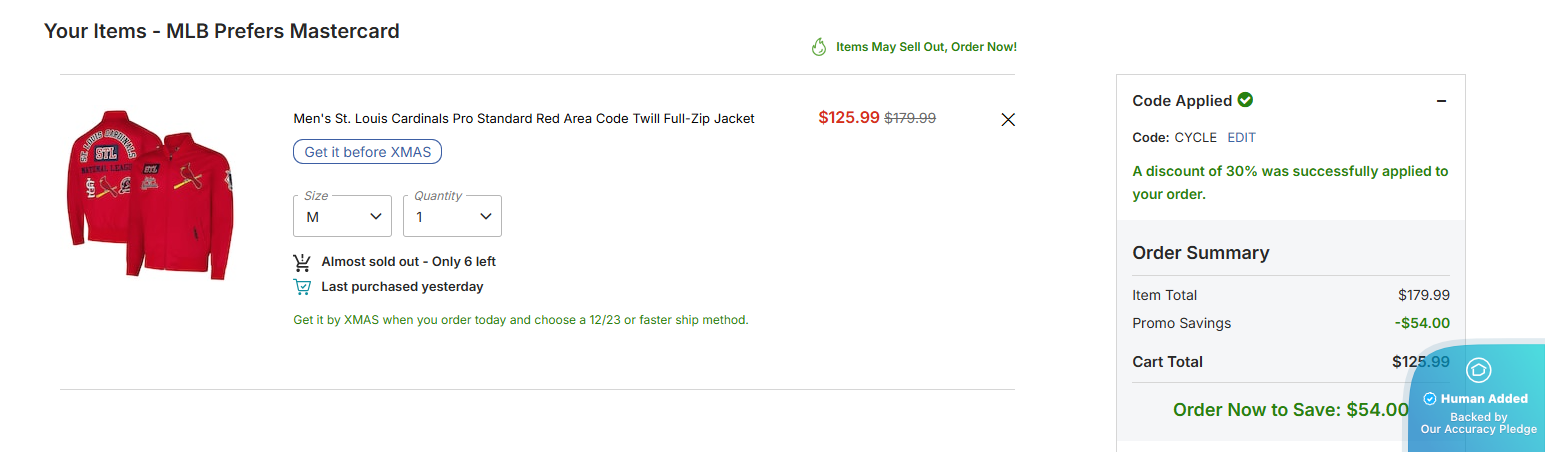
Task: Click the Our Accuracy Pledge badge text
Action: coord(1478,429)
